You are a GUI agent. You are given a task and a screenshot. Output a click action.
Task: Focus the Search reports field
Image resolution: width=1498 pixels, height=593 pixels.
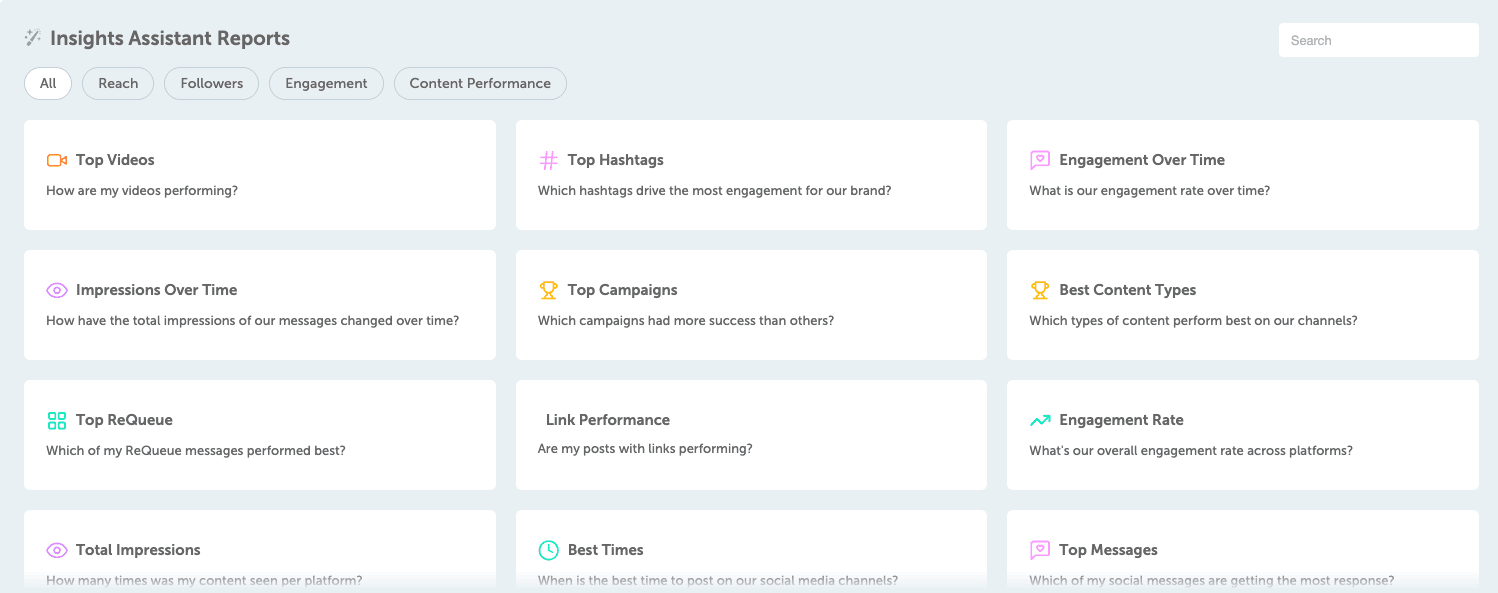[1378, 40]
